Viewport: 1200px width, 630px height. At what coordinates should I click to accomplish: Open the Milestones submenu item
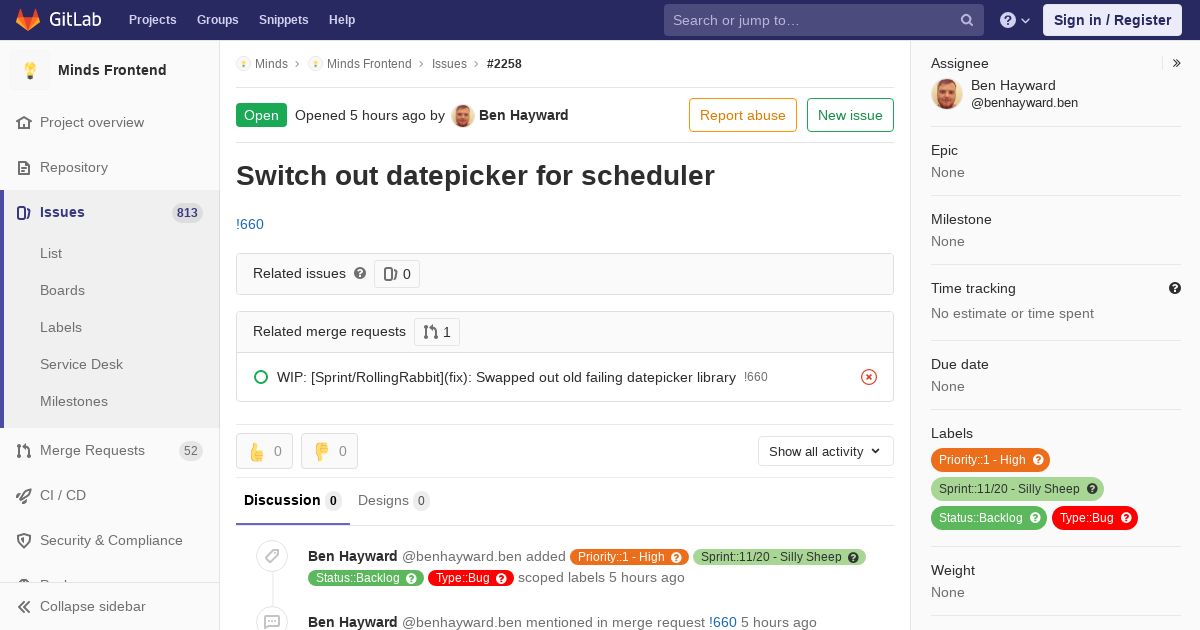[74, 402]
